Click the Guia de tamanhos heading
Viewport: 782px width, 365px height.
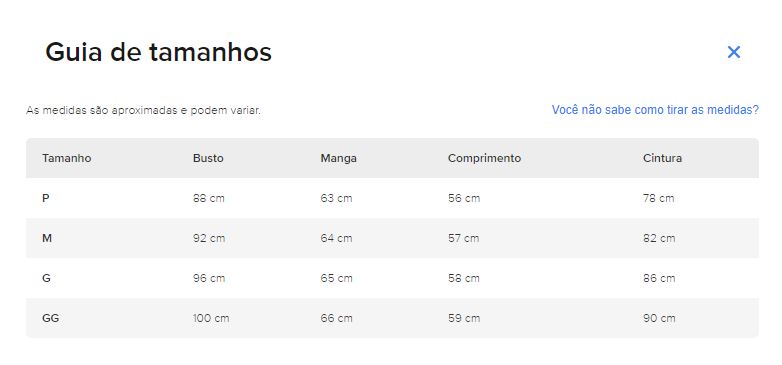tap(159, 52)
